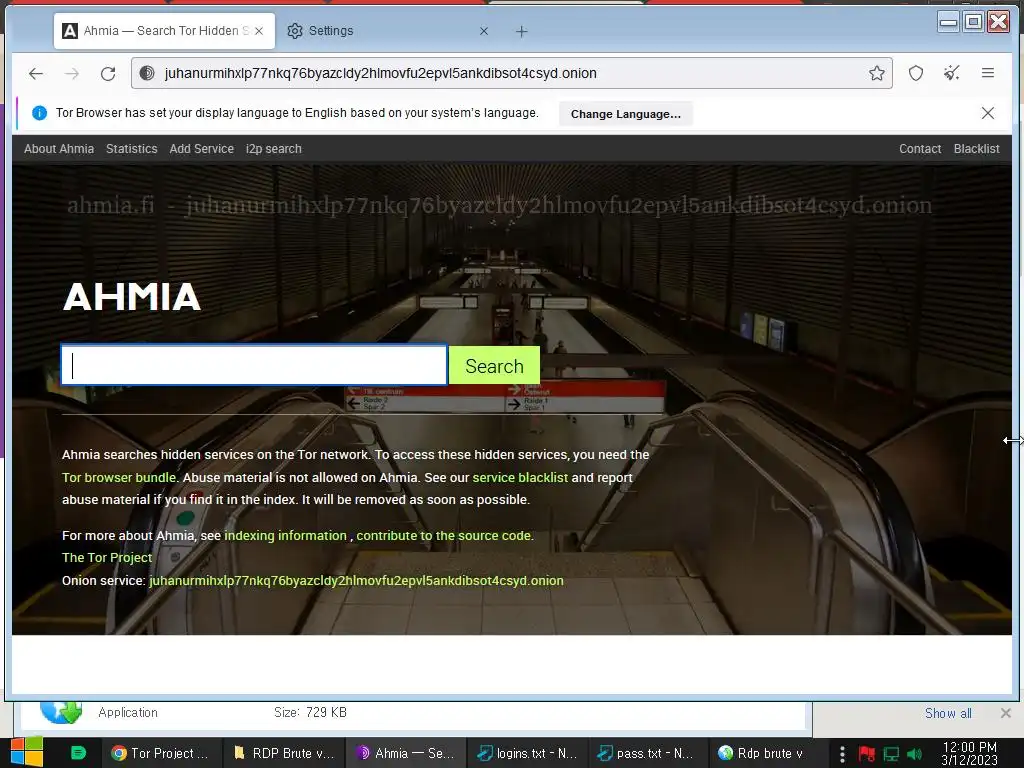Switch to the Settings tab
The height and width of the screenshot is (768, 1024).
388,31
